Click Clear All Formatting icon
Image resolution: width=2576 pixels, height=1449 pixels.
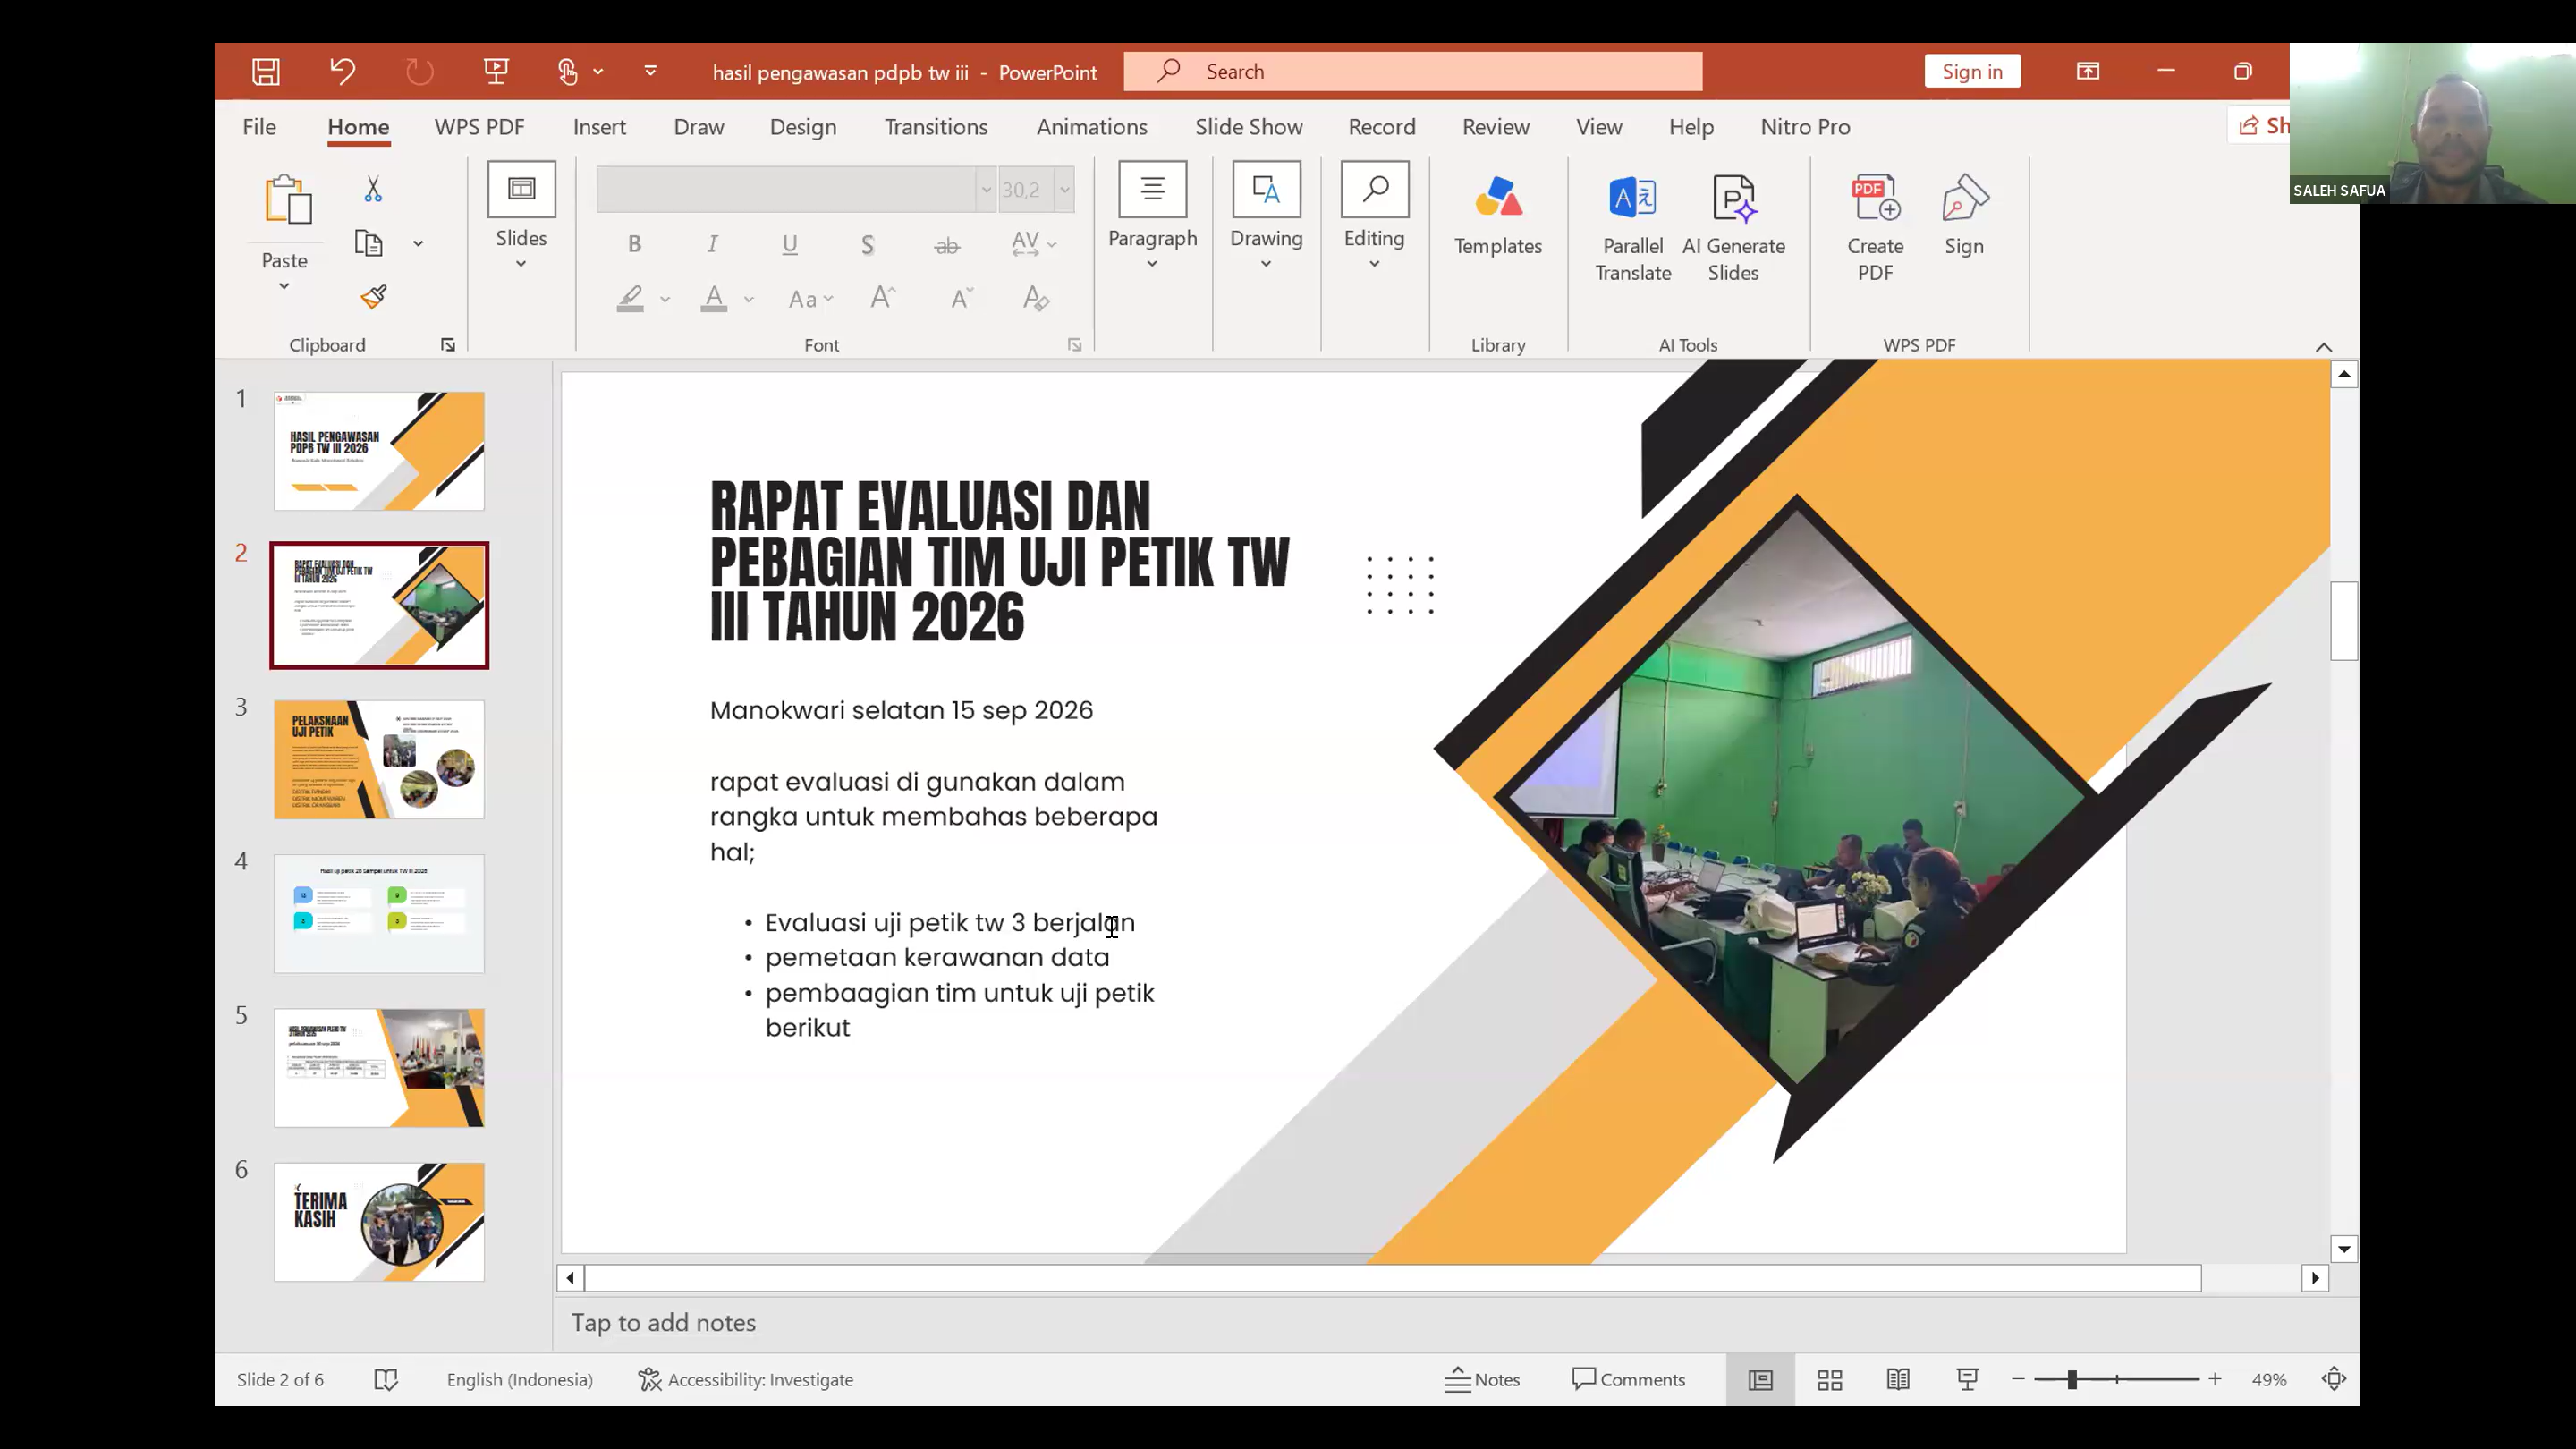[x=1036, y=298]
